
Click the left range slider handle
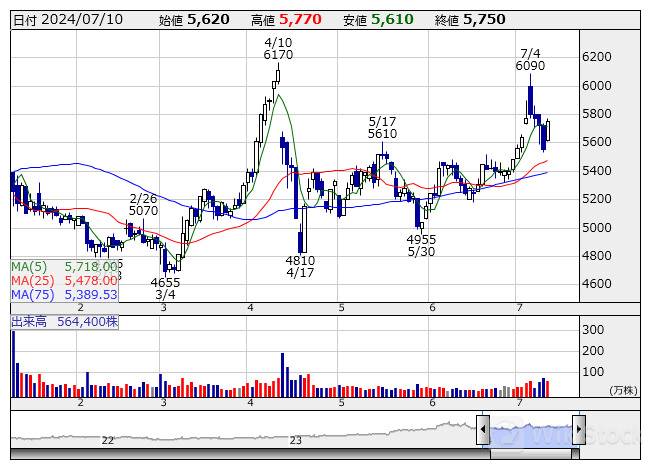click(483, 430)
